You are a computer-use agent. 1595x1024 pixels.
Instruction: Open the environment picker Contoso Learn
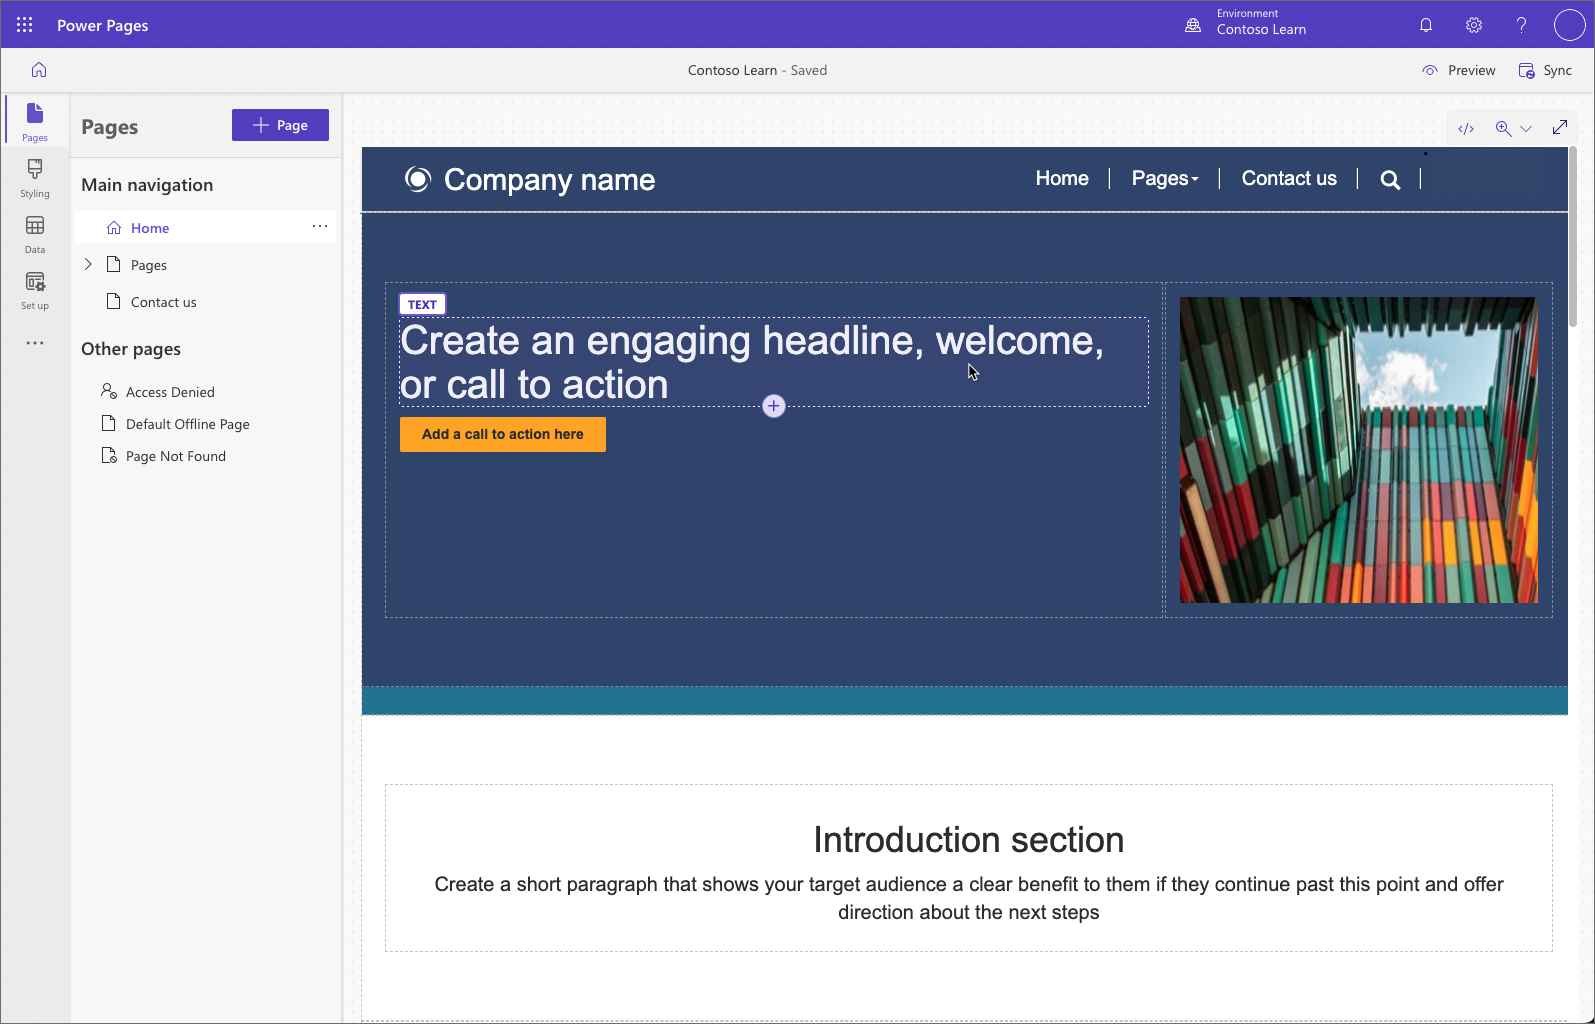pyautogui.click(x=1246, y=23)
